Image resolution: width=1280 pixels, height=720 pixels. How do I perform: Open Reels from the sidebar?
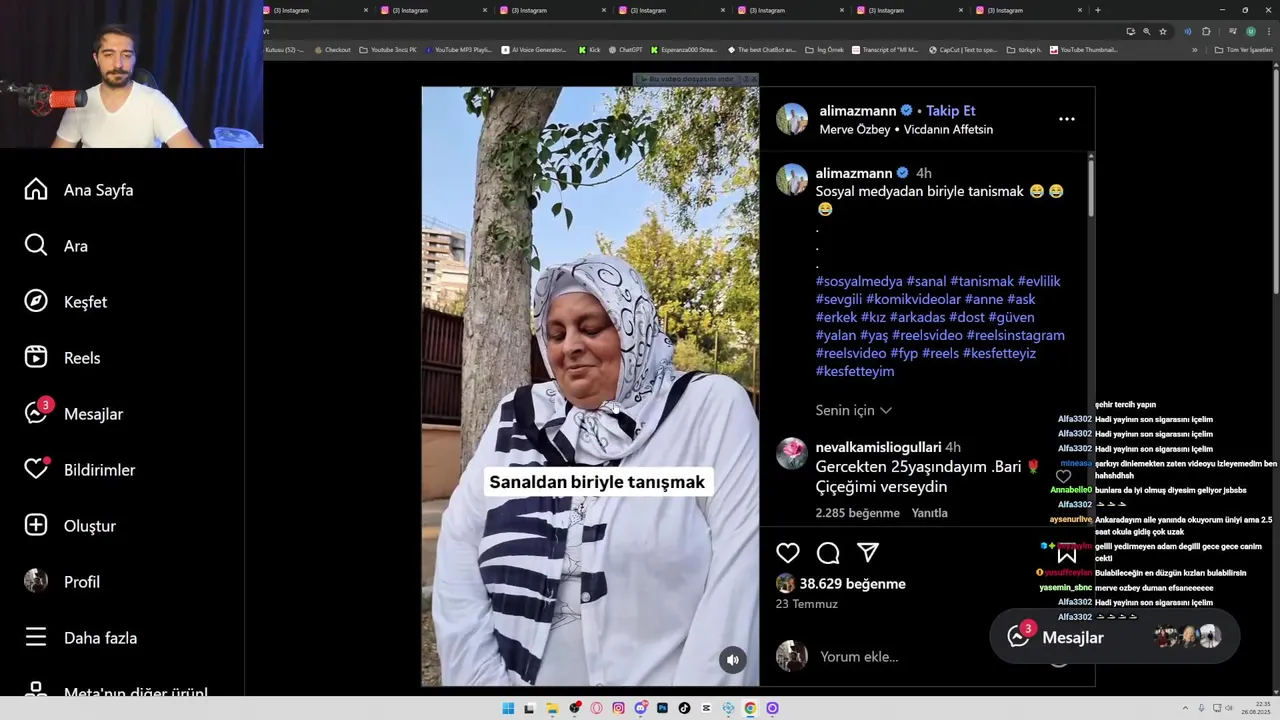(x=62, y=358)
